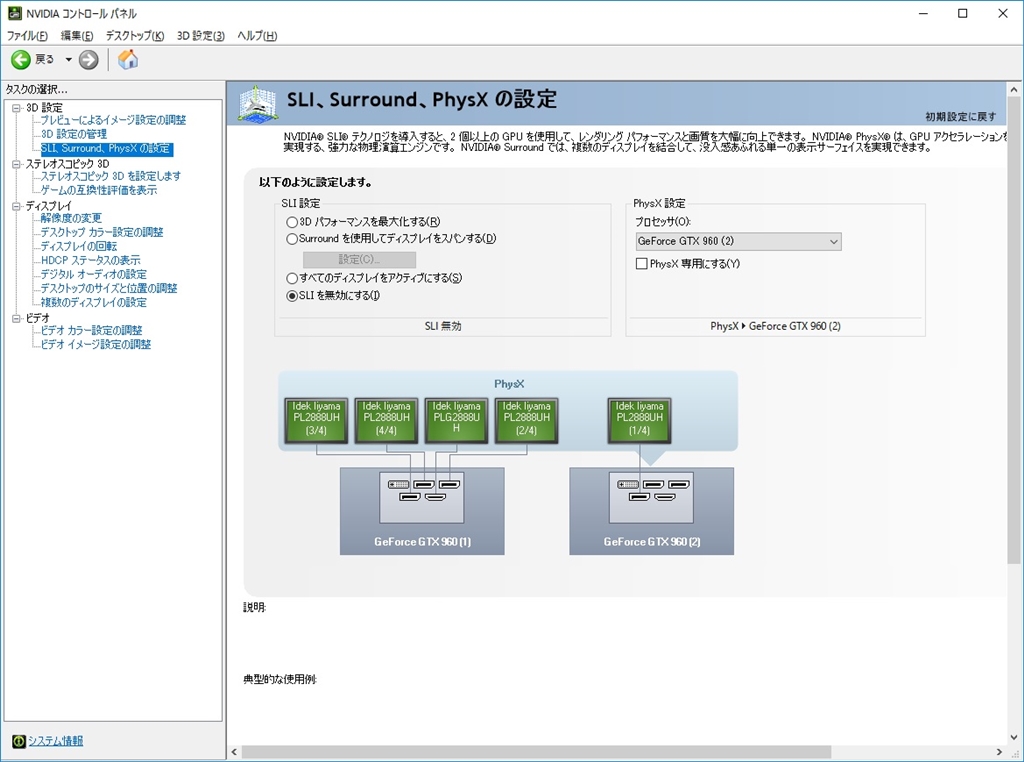
Task: Open ビデオ カラー設定の調整
Action: tap(91, 330)
